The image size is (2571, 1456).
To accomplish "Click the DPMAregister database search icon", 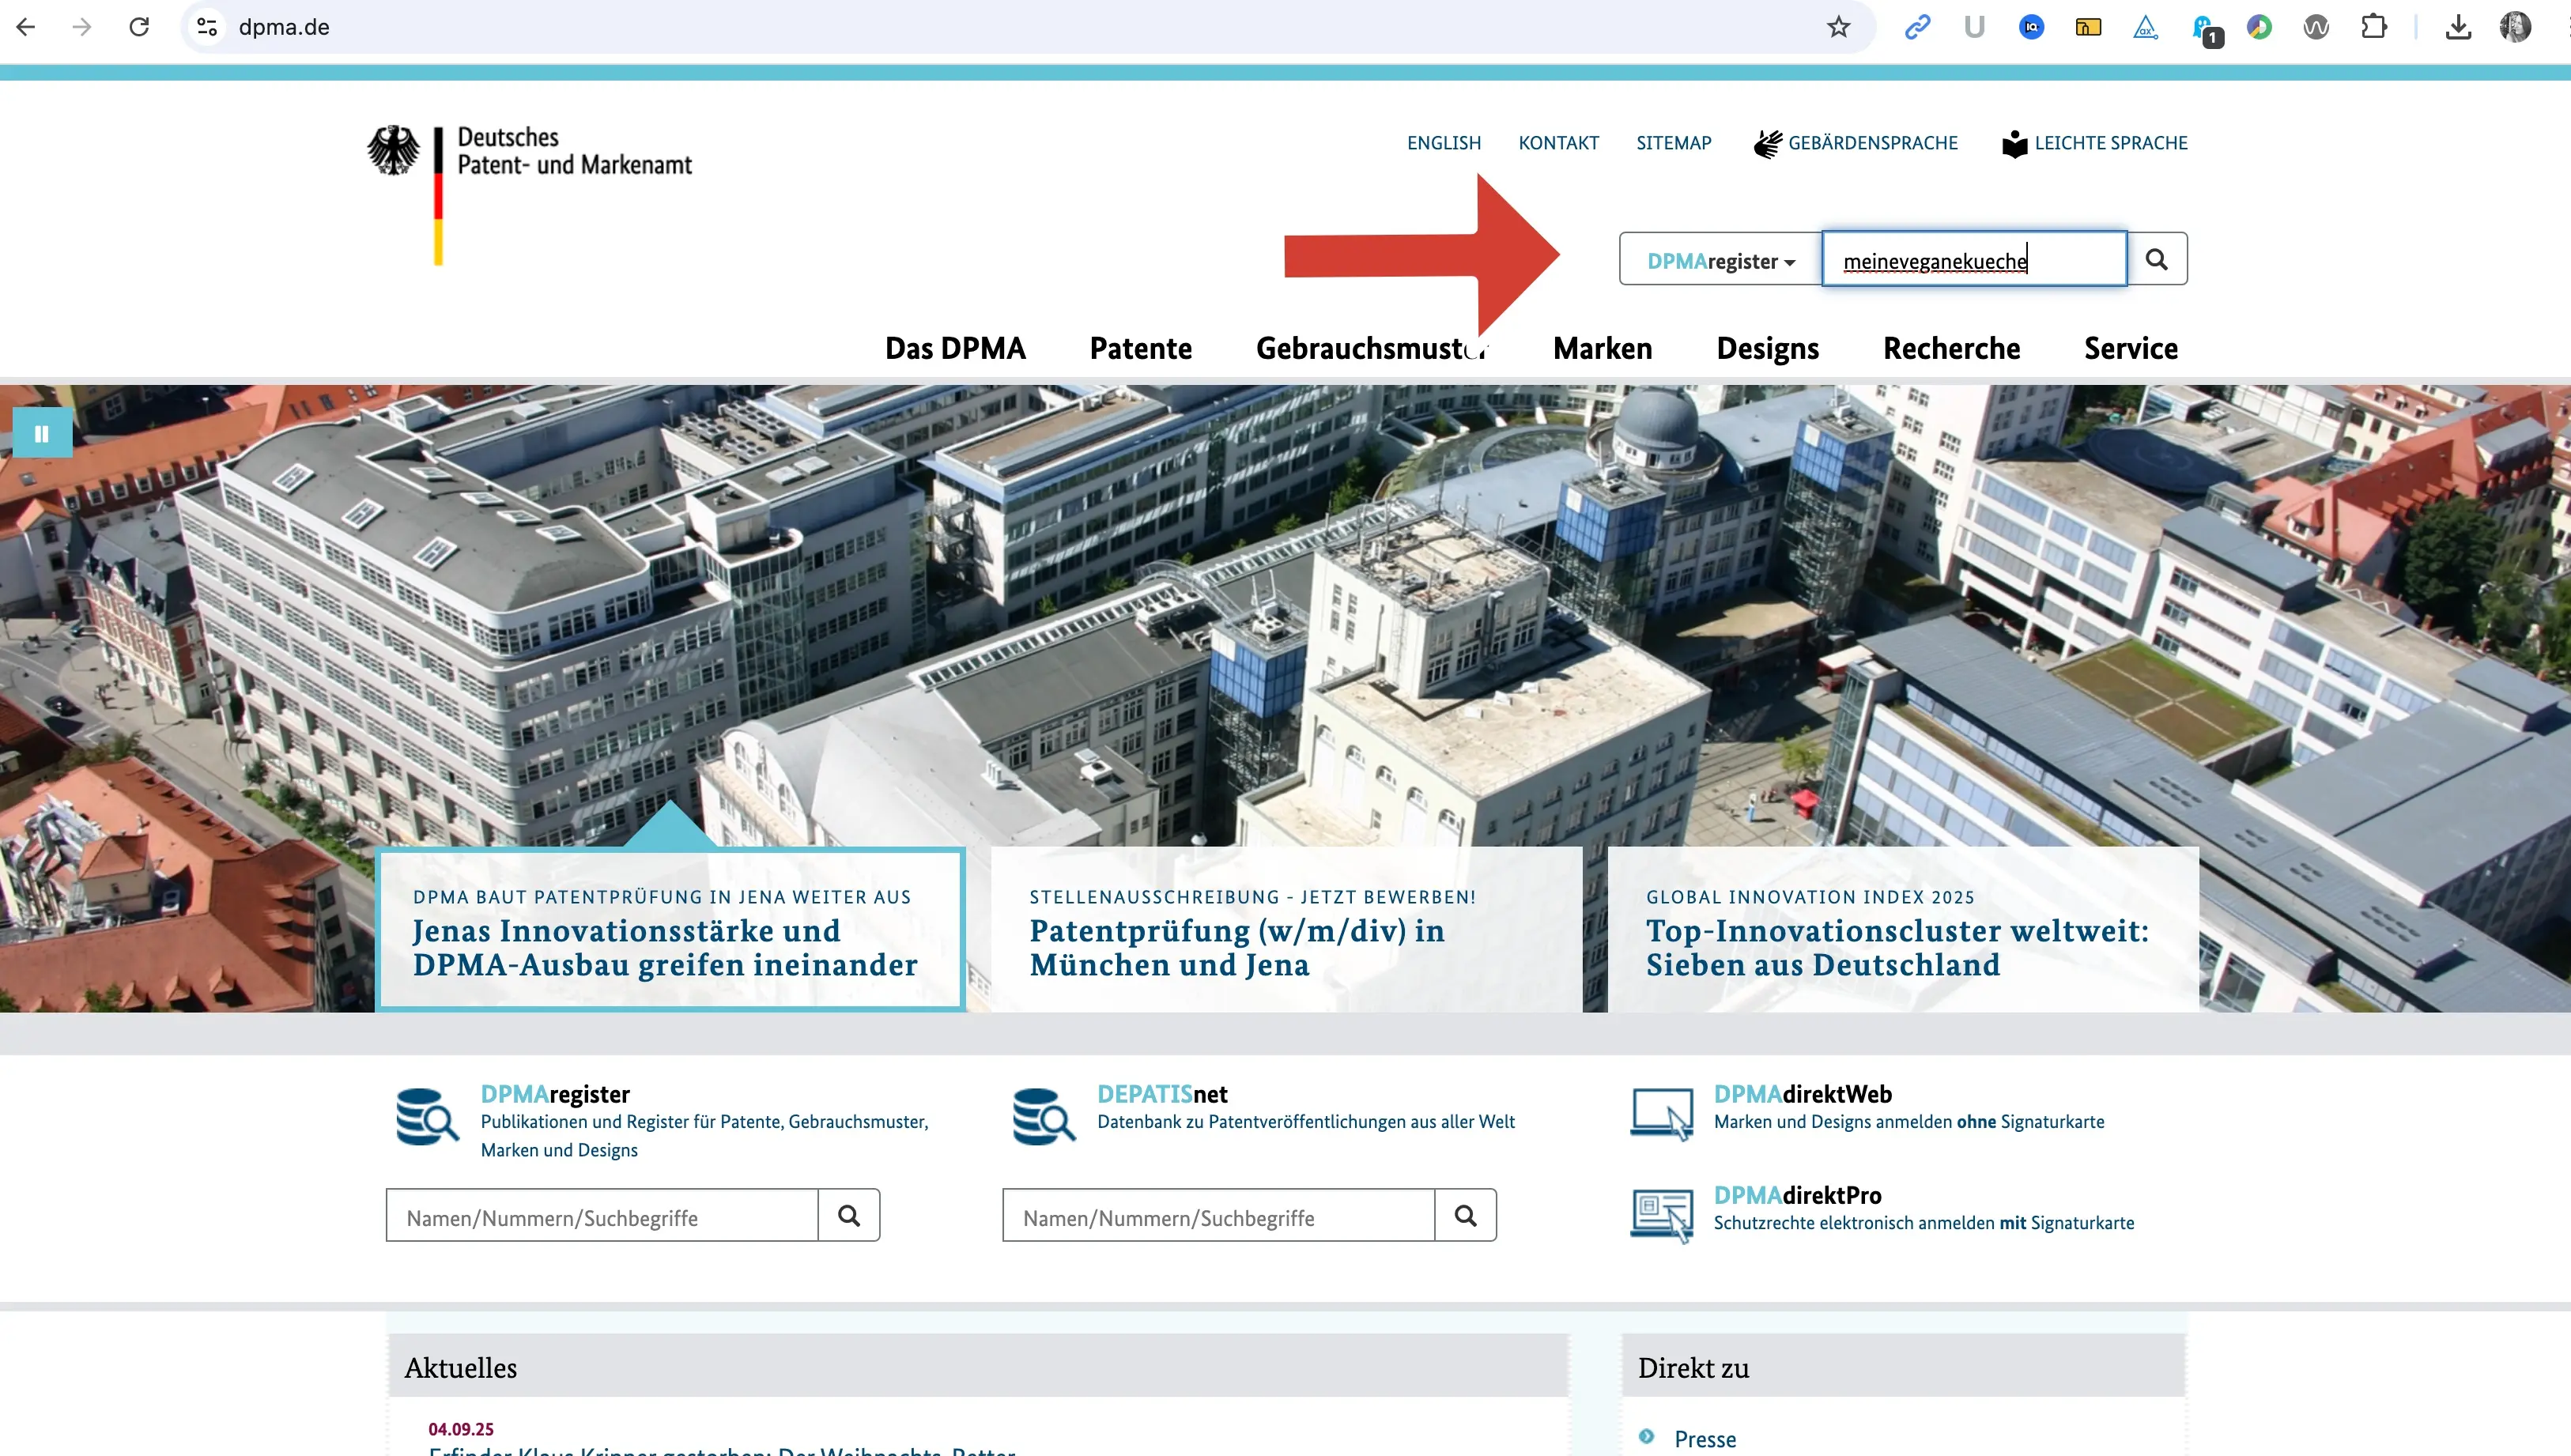I will (x=427, y=1117).
